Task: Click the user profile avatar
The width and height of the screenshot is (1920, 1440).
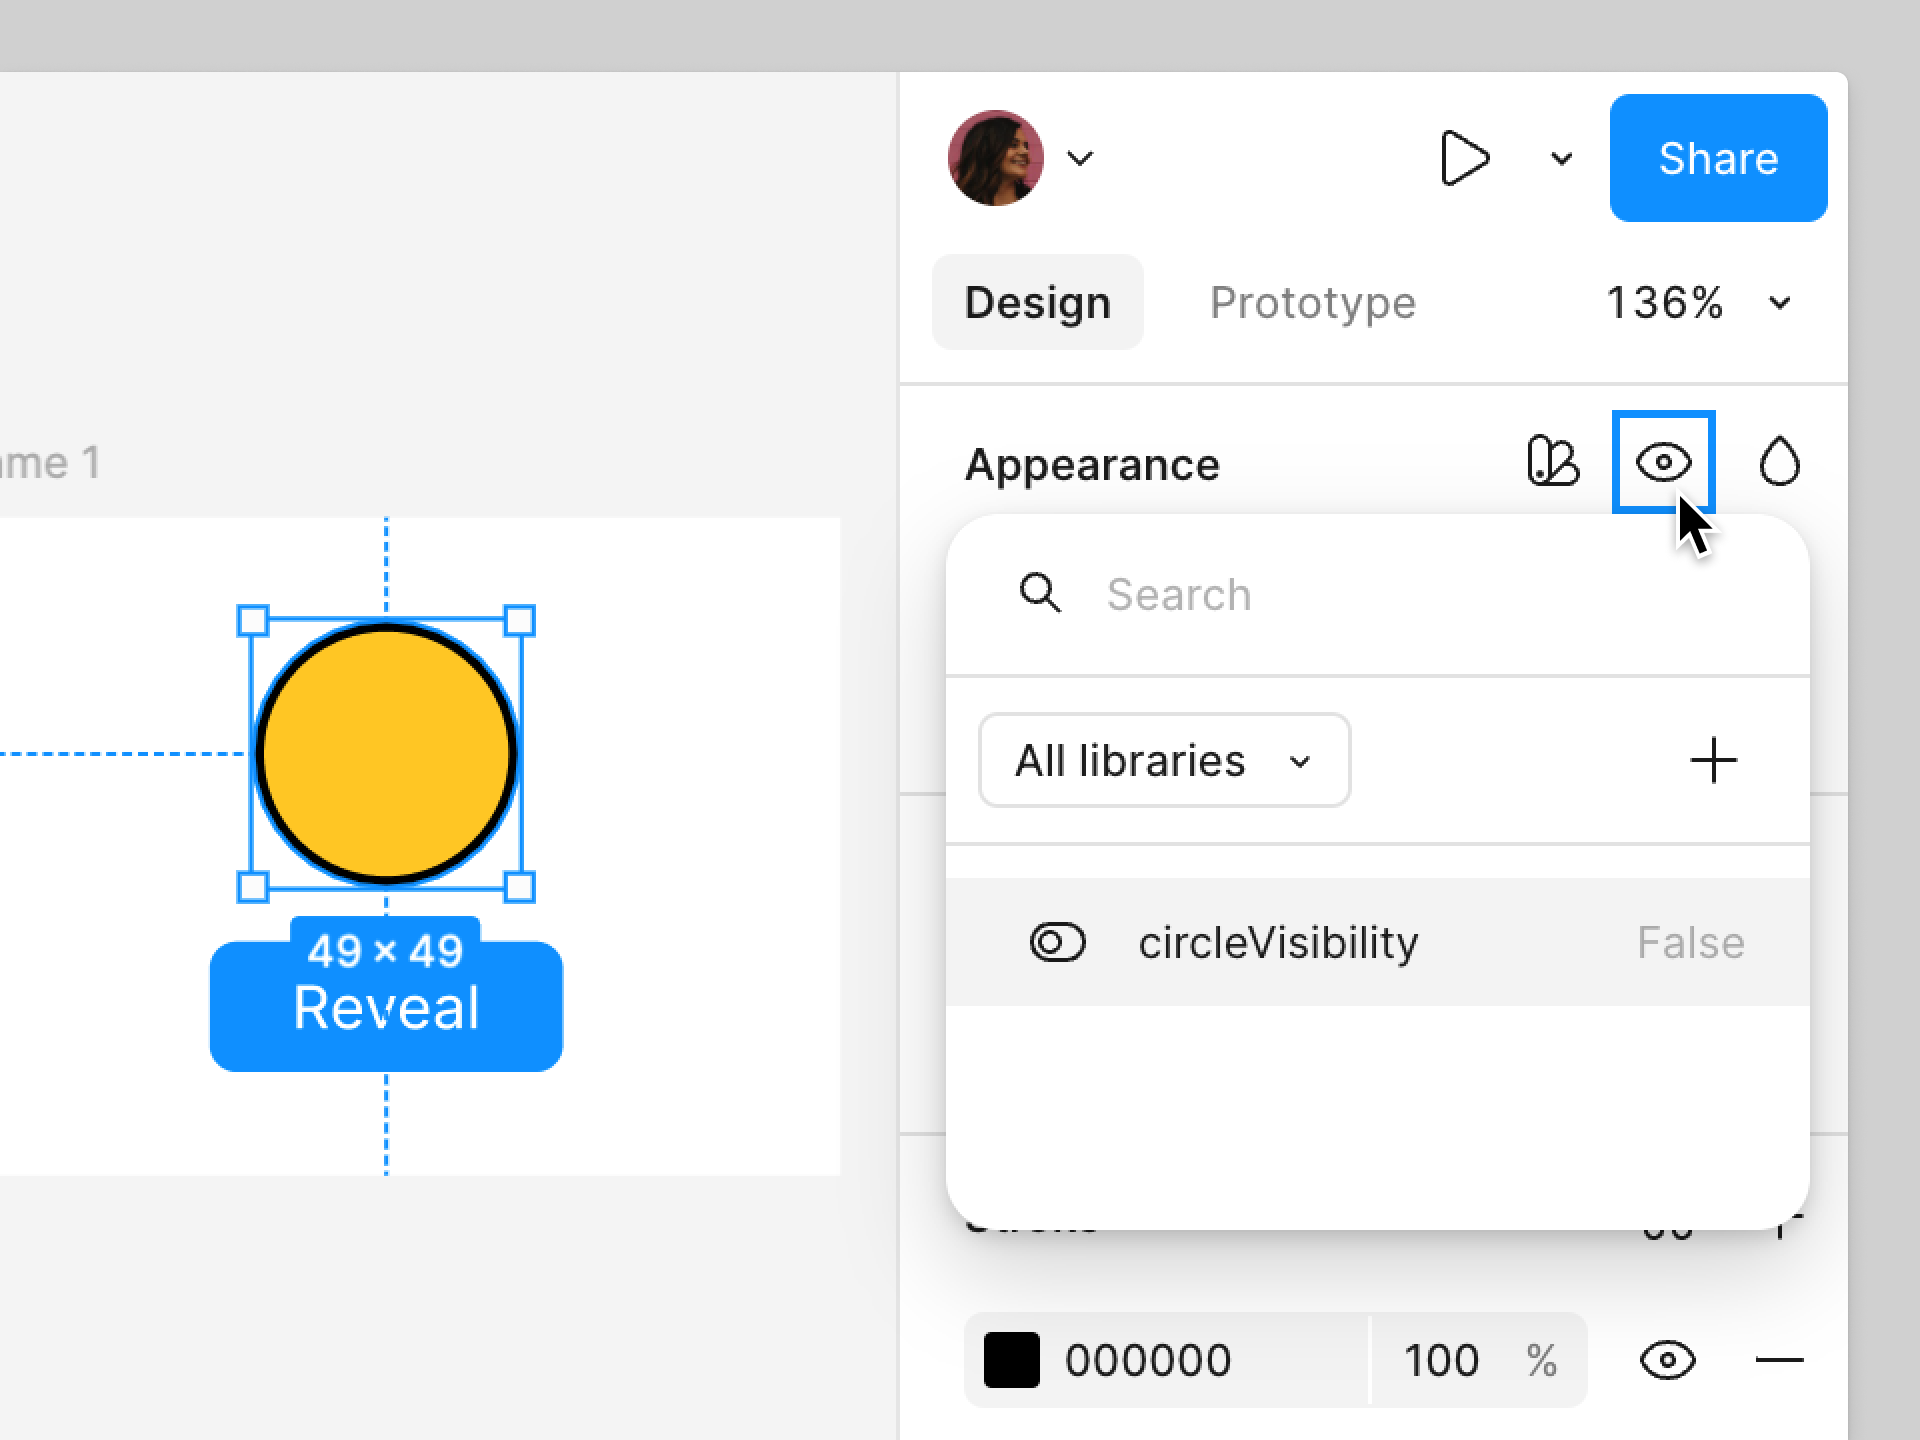Action: (996, 158)
